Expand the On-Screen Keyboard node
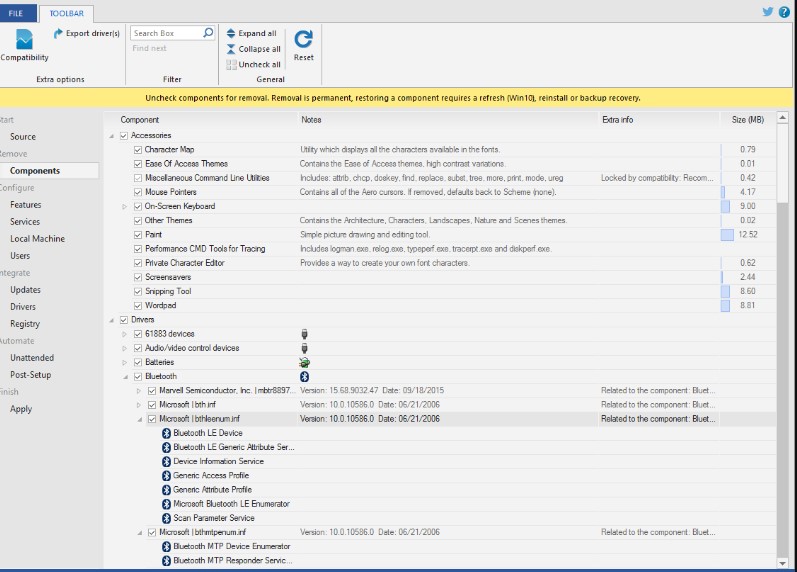Screen dimensions: 797x572 (125, 206)
